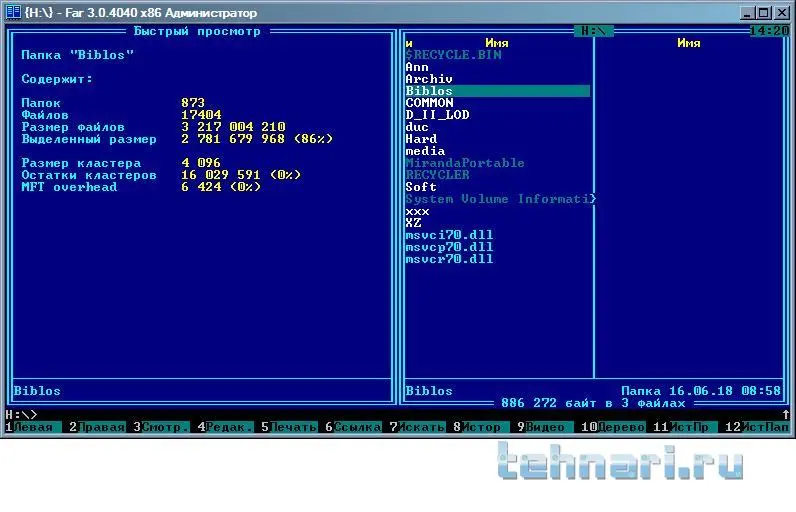The height and width of the screenshot is (512, 796).
Task: Select the MirandaPortable folder
Action: coord(465,163)
